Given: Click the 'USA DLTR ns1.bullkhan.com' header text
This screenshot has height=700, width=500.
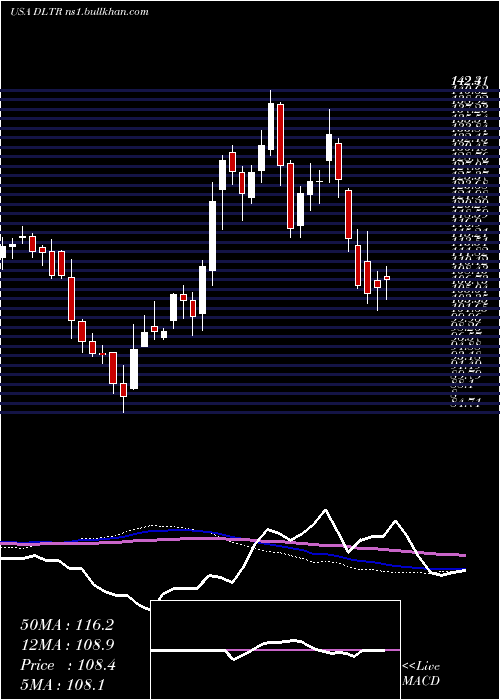Looking at the screenshot, I should 79,12.
